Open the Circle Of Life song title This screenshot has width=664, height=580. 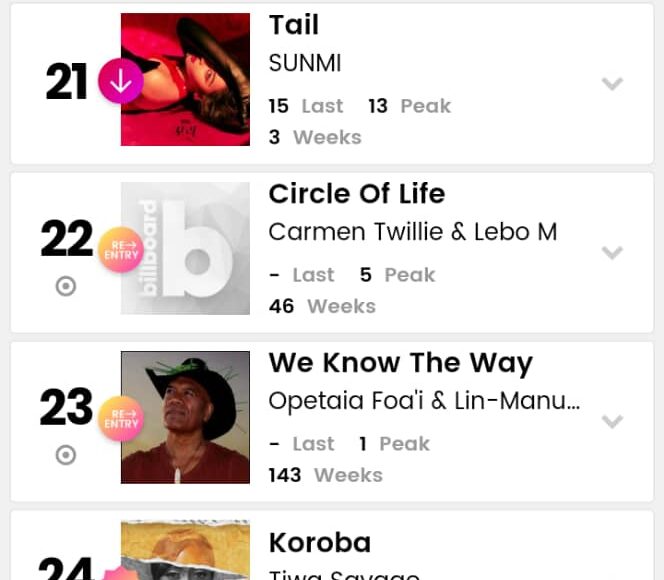tap(357, 194)
